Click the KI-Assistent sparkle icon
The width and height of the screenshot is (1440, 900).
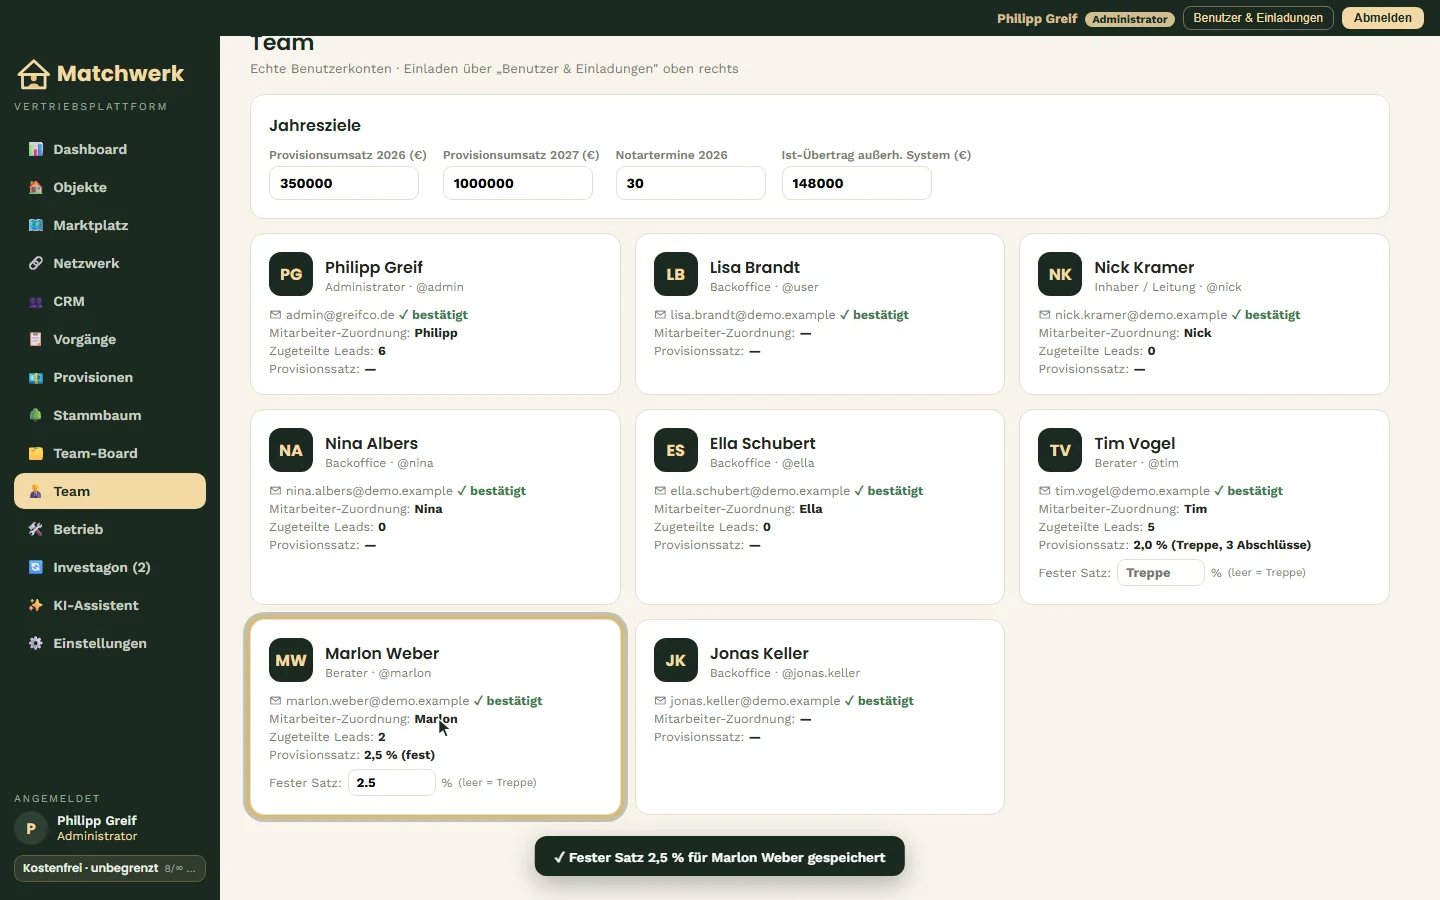pos(36,605)
